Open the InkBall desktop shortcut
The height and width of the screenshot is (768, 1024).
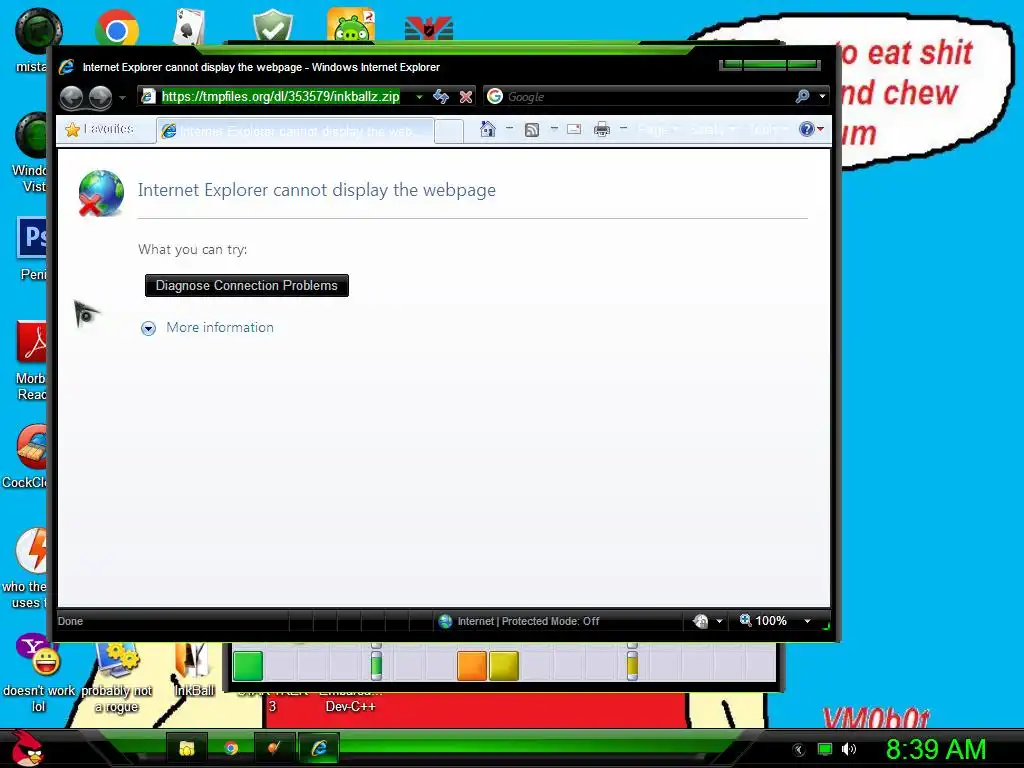(194, 671)
